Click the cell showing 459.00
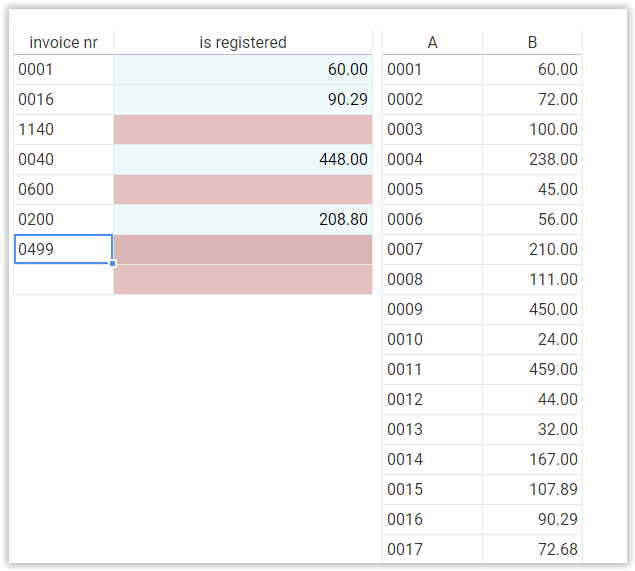The width and height of the screenshot is (635, 571). click(532, 369)
